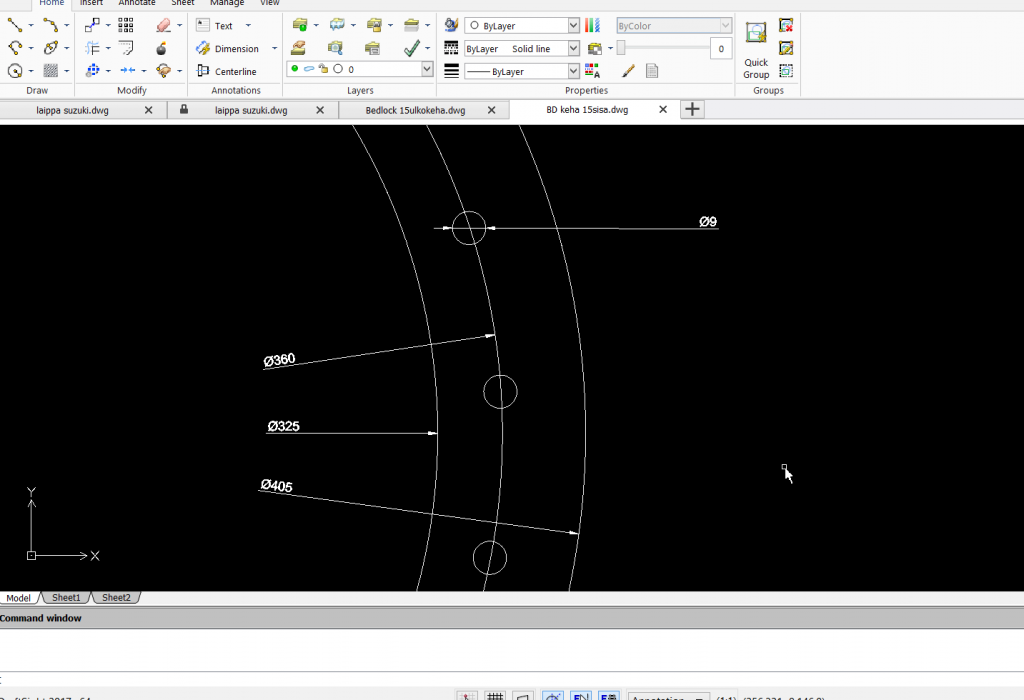Screen dimensions: 1024x700
Task: Close the Bedlock 15ulkokeha.dwg tab
Action: [x=492, y=110]
